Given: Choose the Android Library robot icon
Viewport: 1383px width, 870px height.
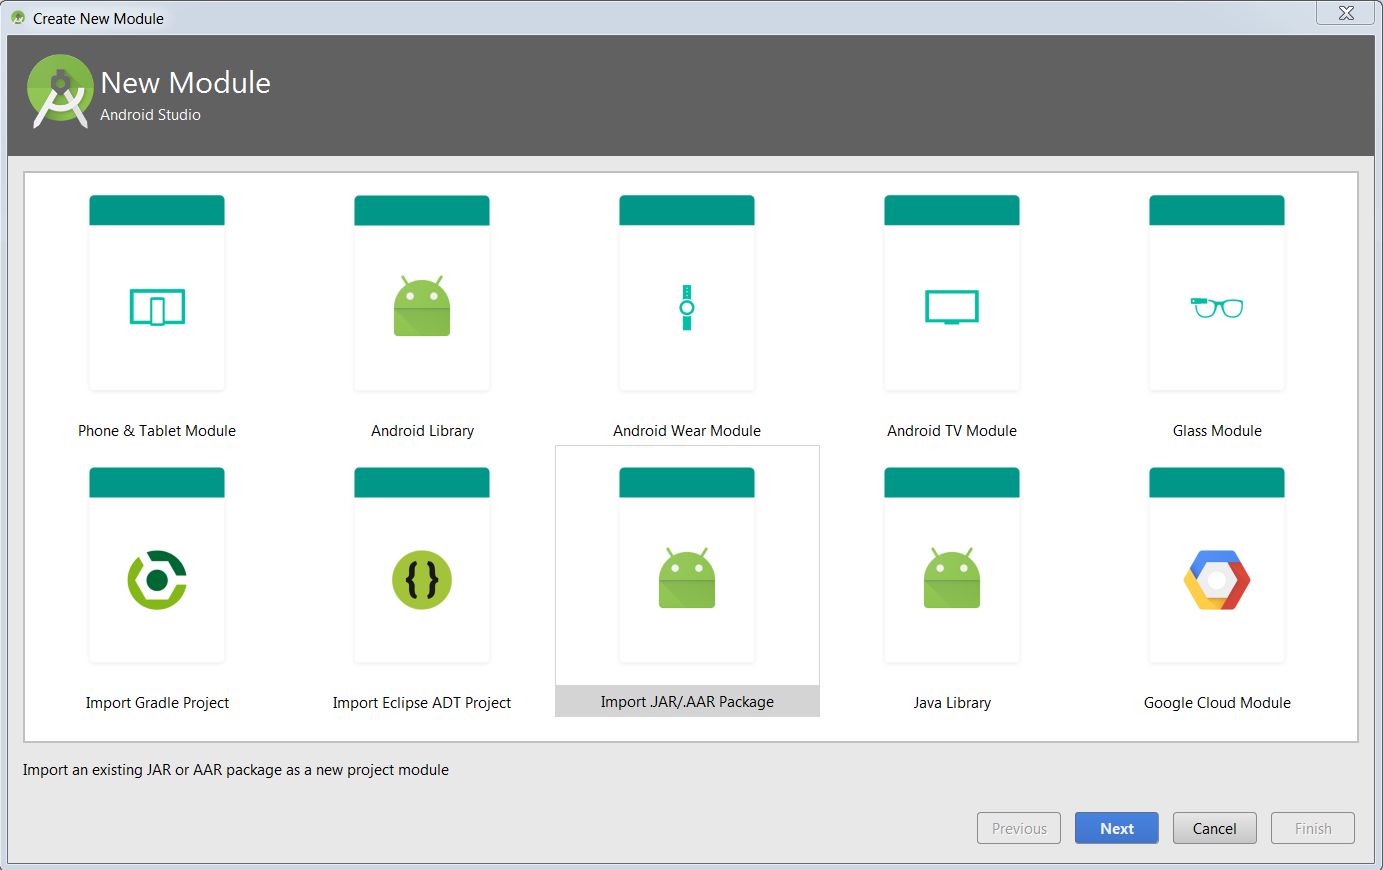Looking at the screenshot, I should click(422, 306).
